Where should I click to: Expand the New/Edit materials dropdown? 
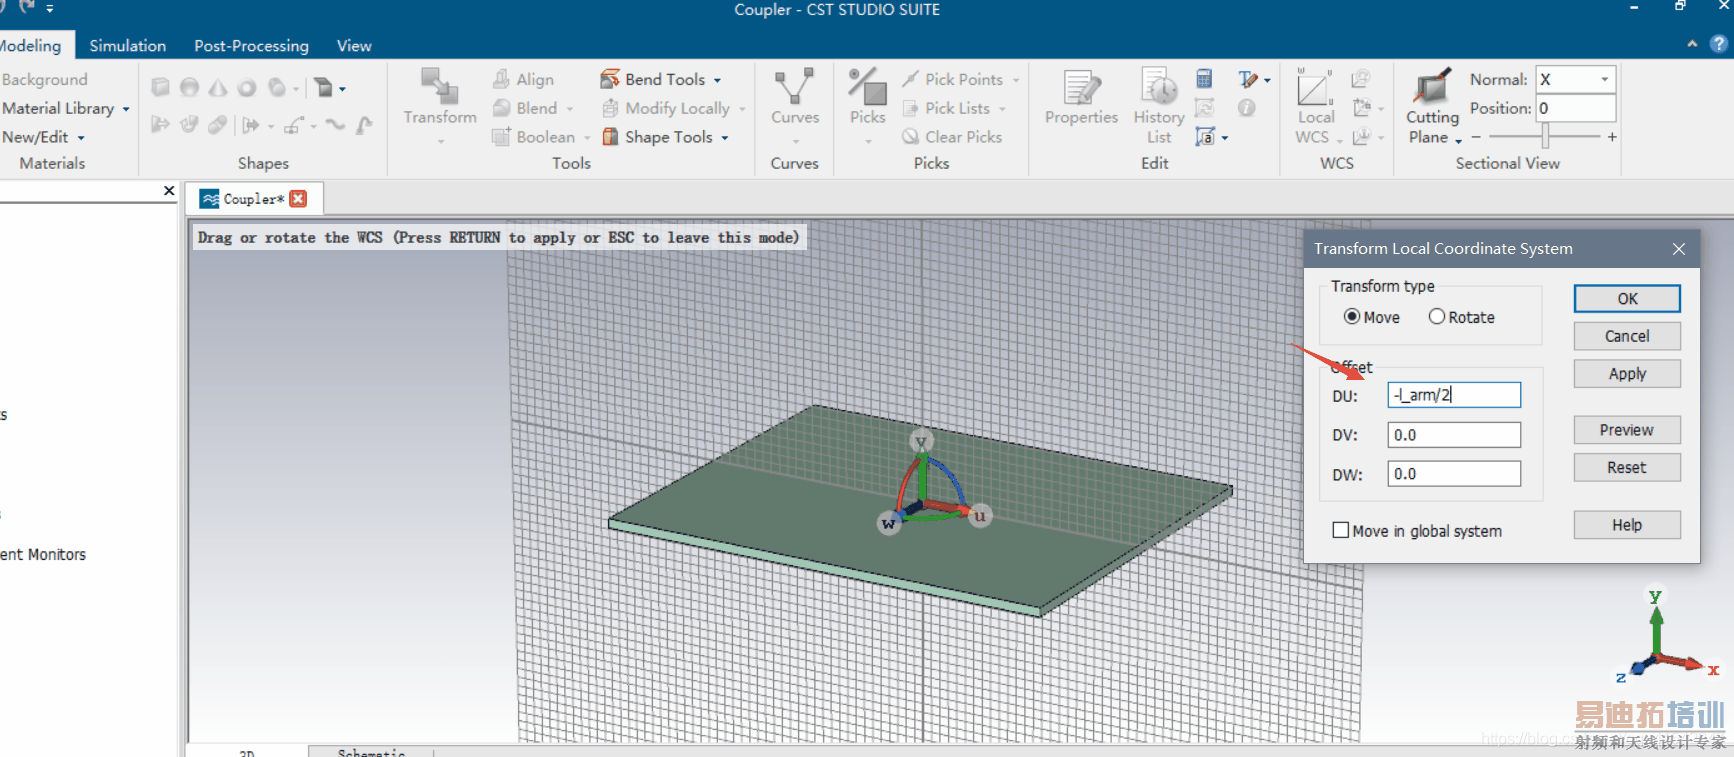click(x=81, y=138)
